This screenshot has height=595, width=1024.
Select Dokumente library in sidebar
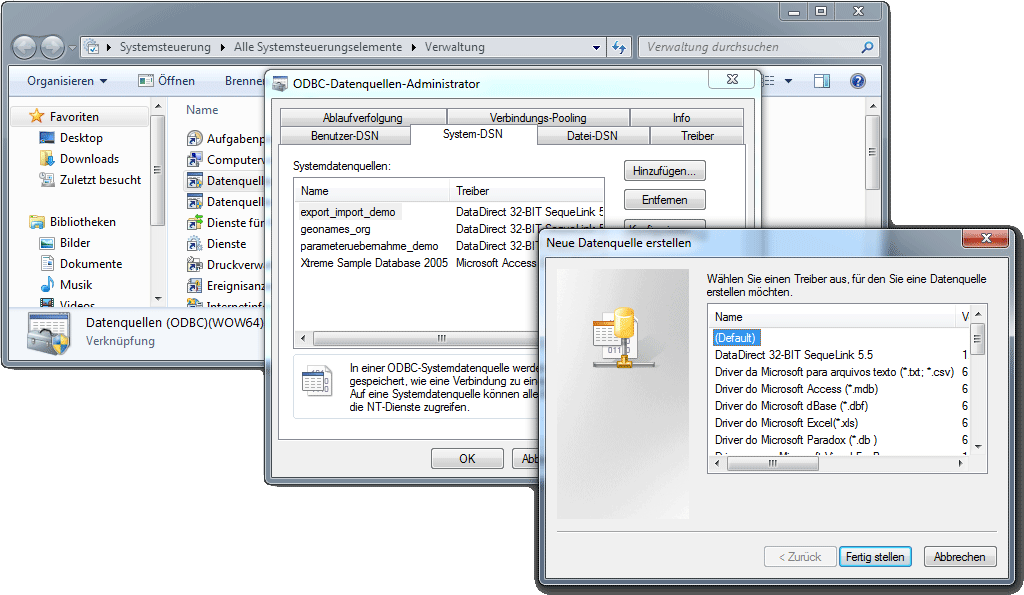pos(90,264)
